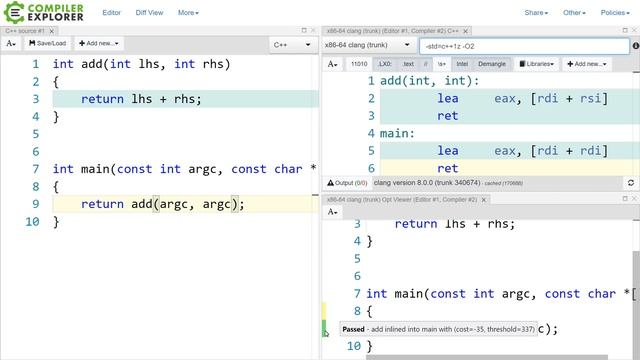This screenshot has width=640, height=360.
Task: Open the Libraries dropdown
Action: tap(536, 64)
